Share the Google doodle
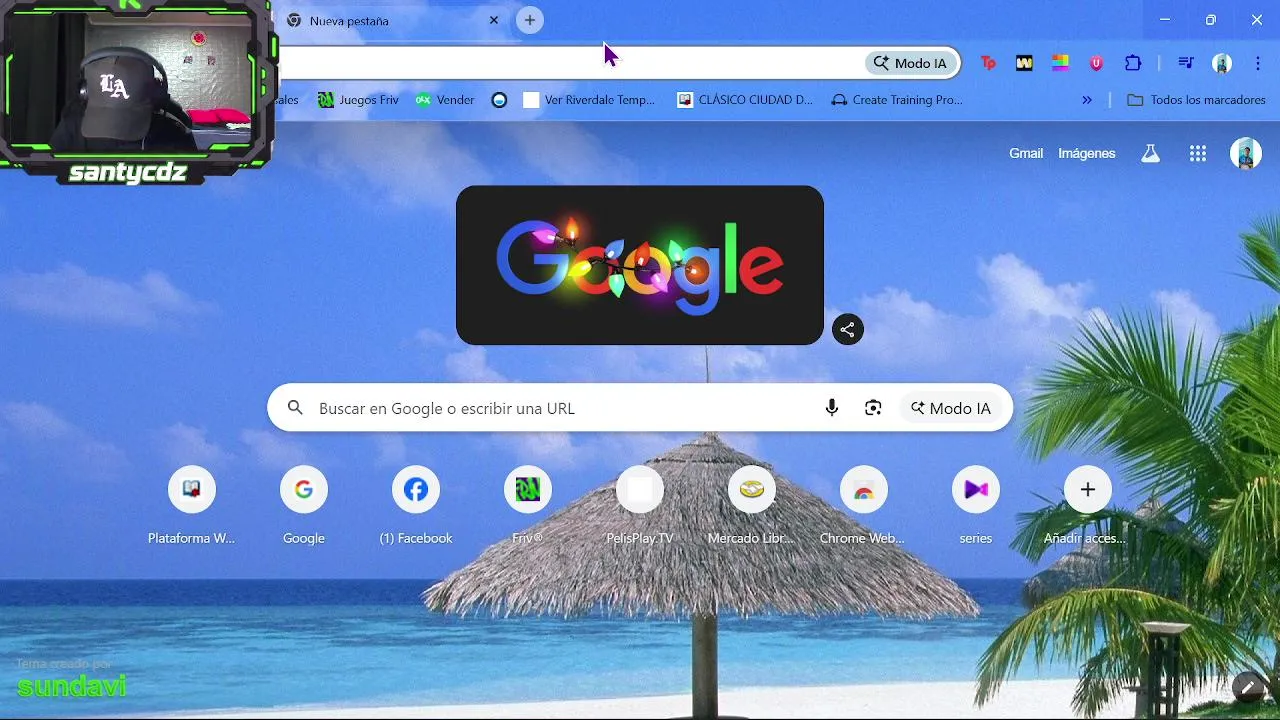 point(848,329)
